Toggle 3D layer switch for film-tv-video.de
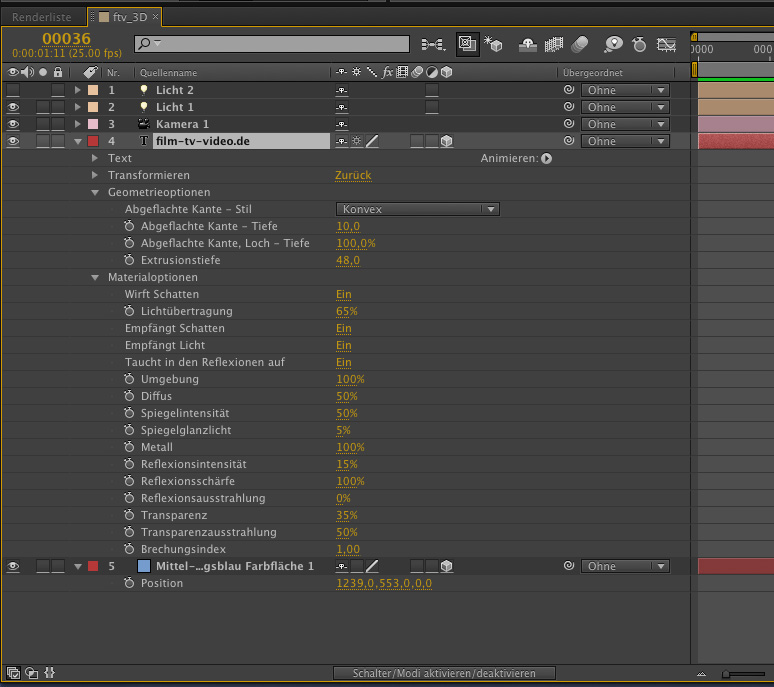774x687 pixels. point(446,141)
